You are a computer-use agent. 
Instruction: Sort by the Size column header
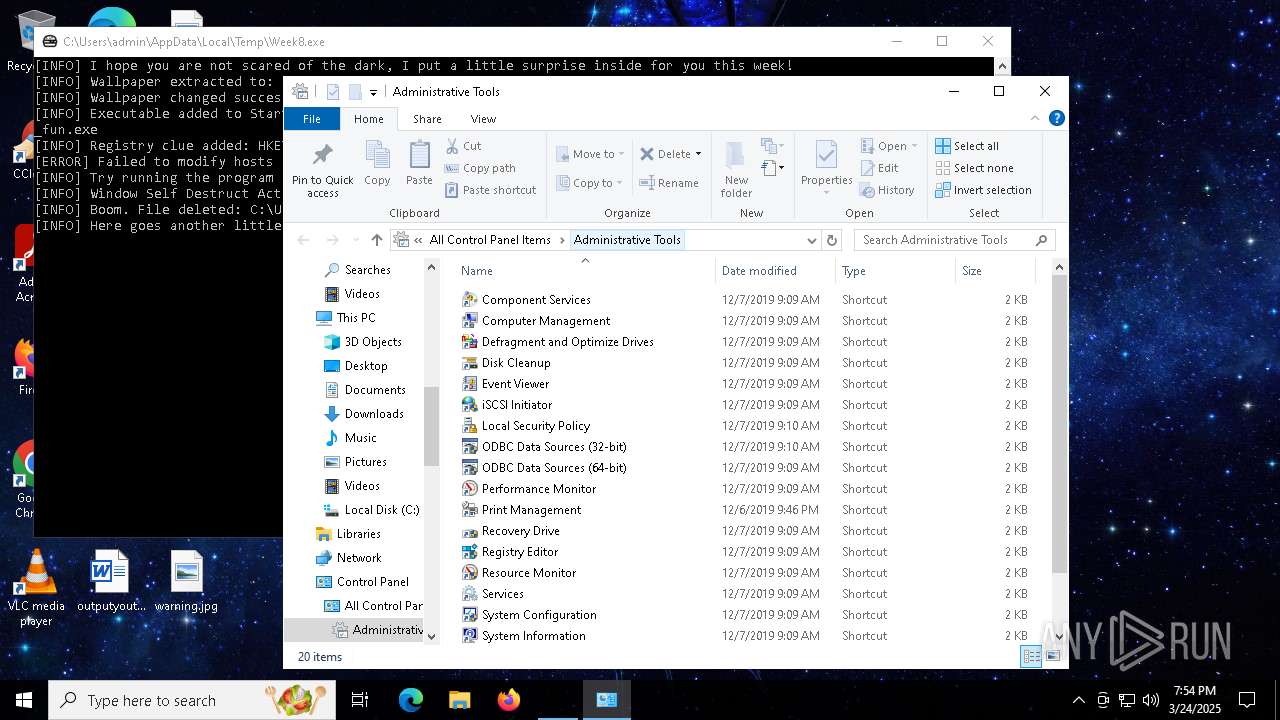[995, 271]
